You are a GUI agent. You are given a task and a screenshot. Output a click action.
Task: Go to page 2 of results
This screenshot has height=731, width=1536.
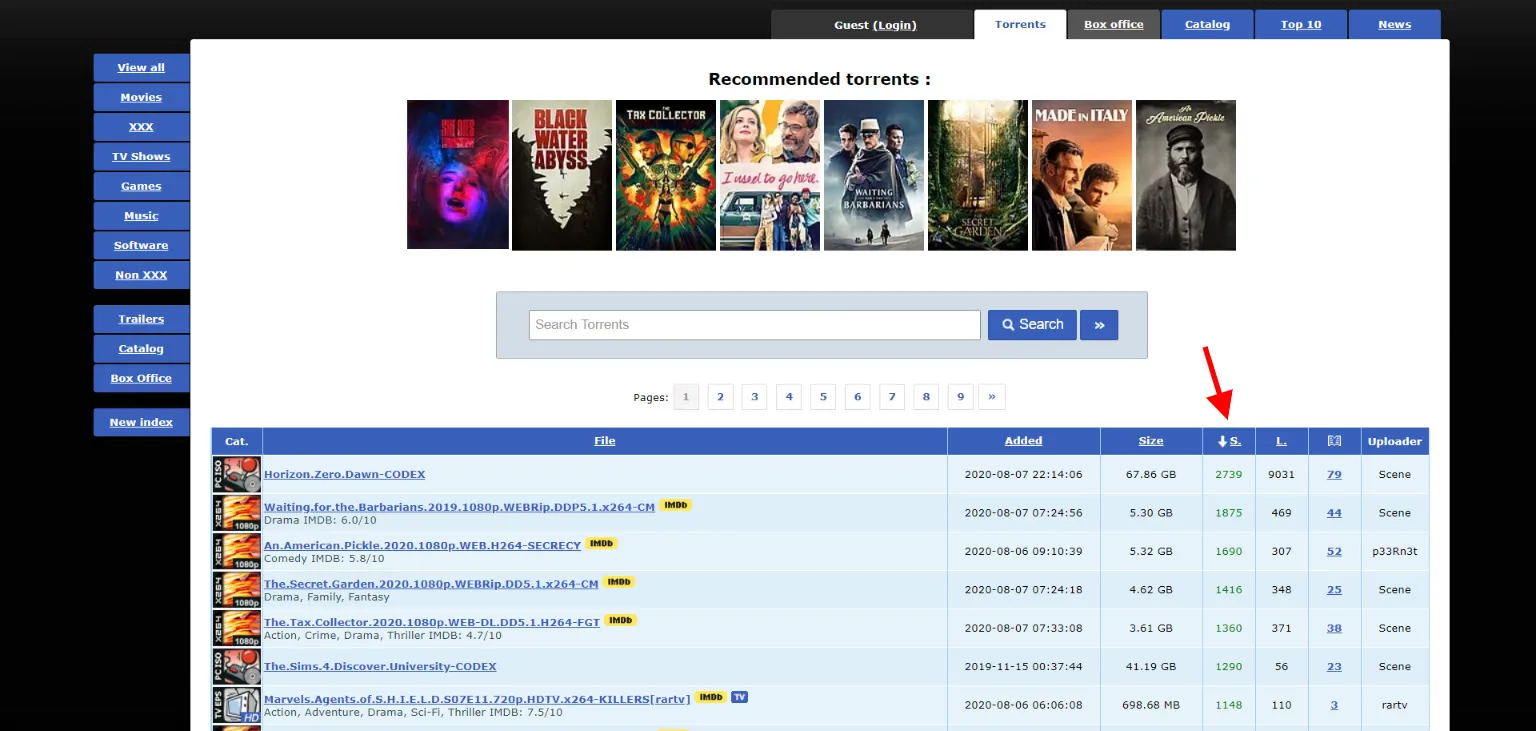pyautogui.click(x=720, y=397)
